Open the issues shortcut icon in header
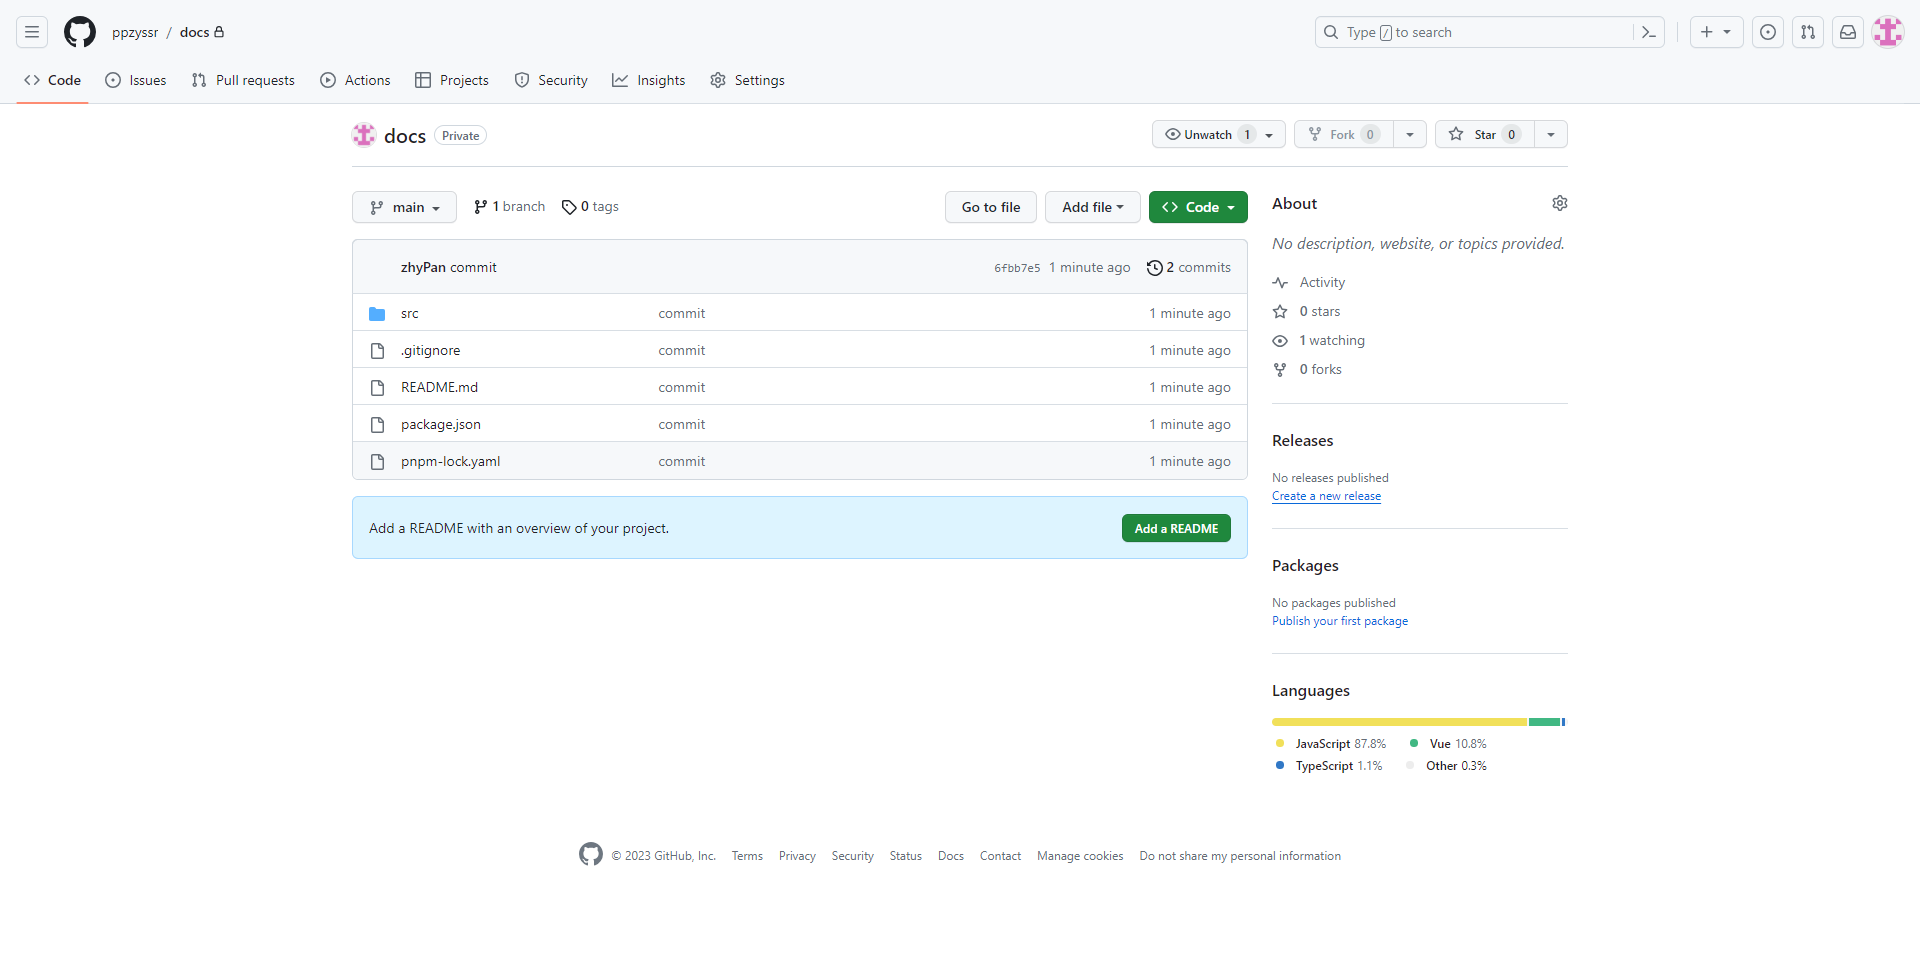1920x963 pixels. pos(1768,32)
